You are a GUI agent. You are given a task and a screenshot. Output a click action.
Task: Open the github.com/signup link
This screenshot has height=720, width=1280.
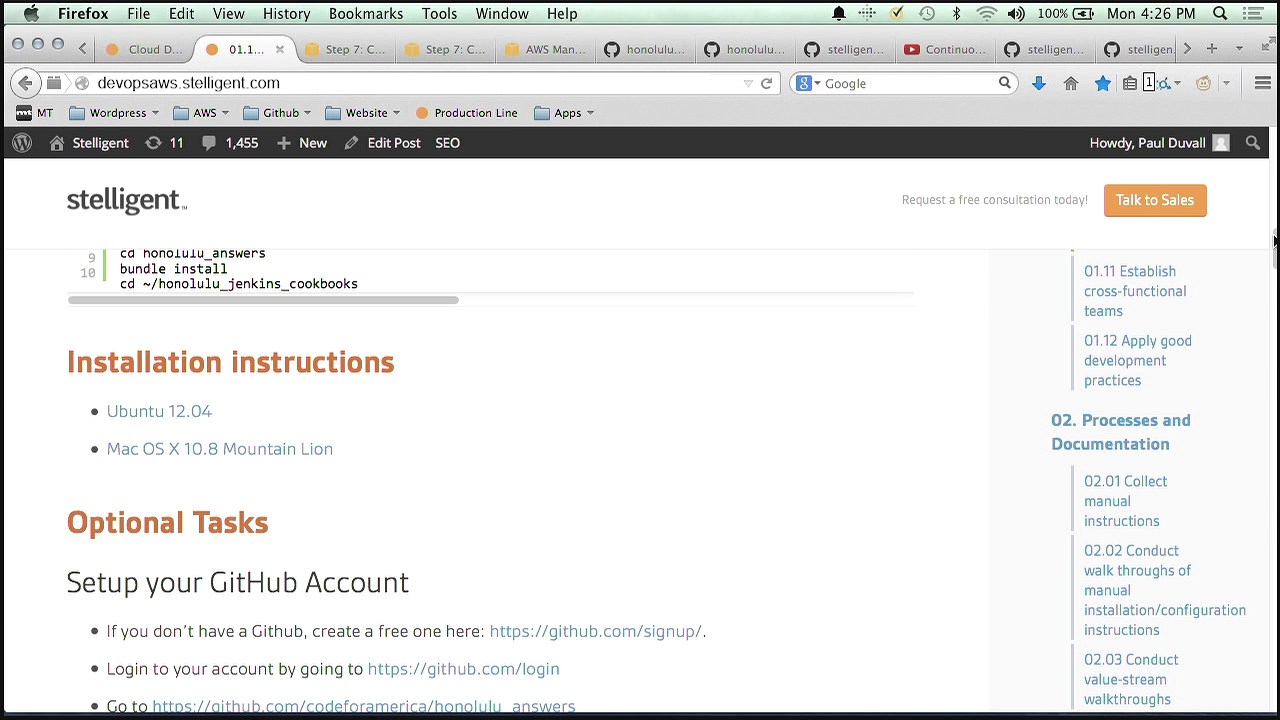pyautogui.click(x=596, y=631)
